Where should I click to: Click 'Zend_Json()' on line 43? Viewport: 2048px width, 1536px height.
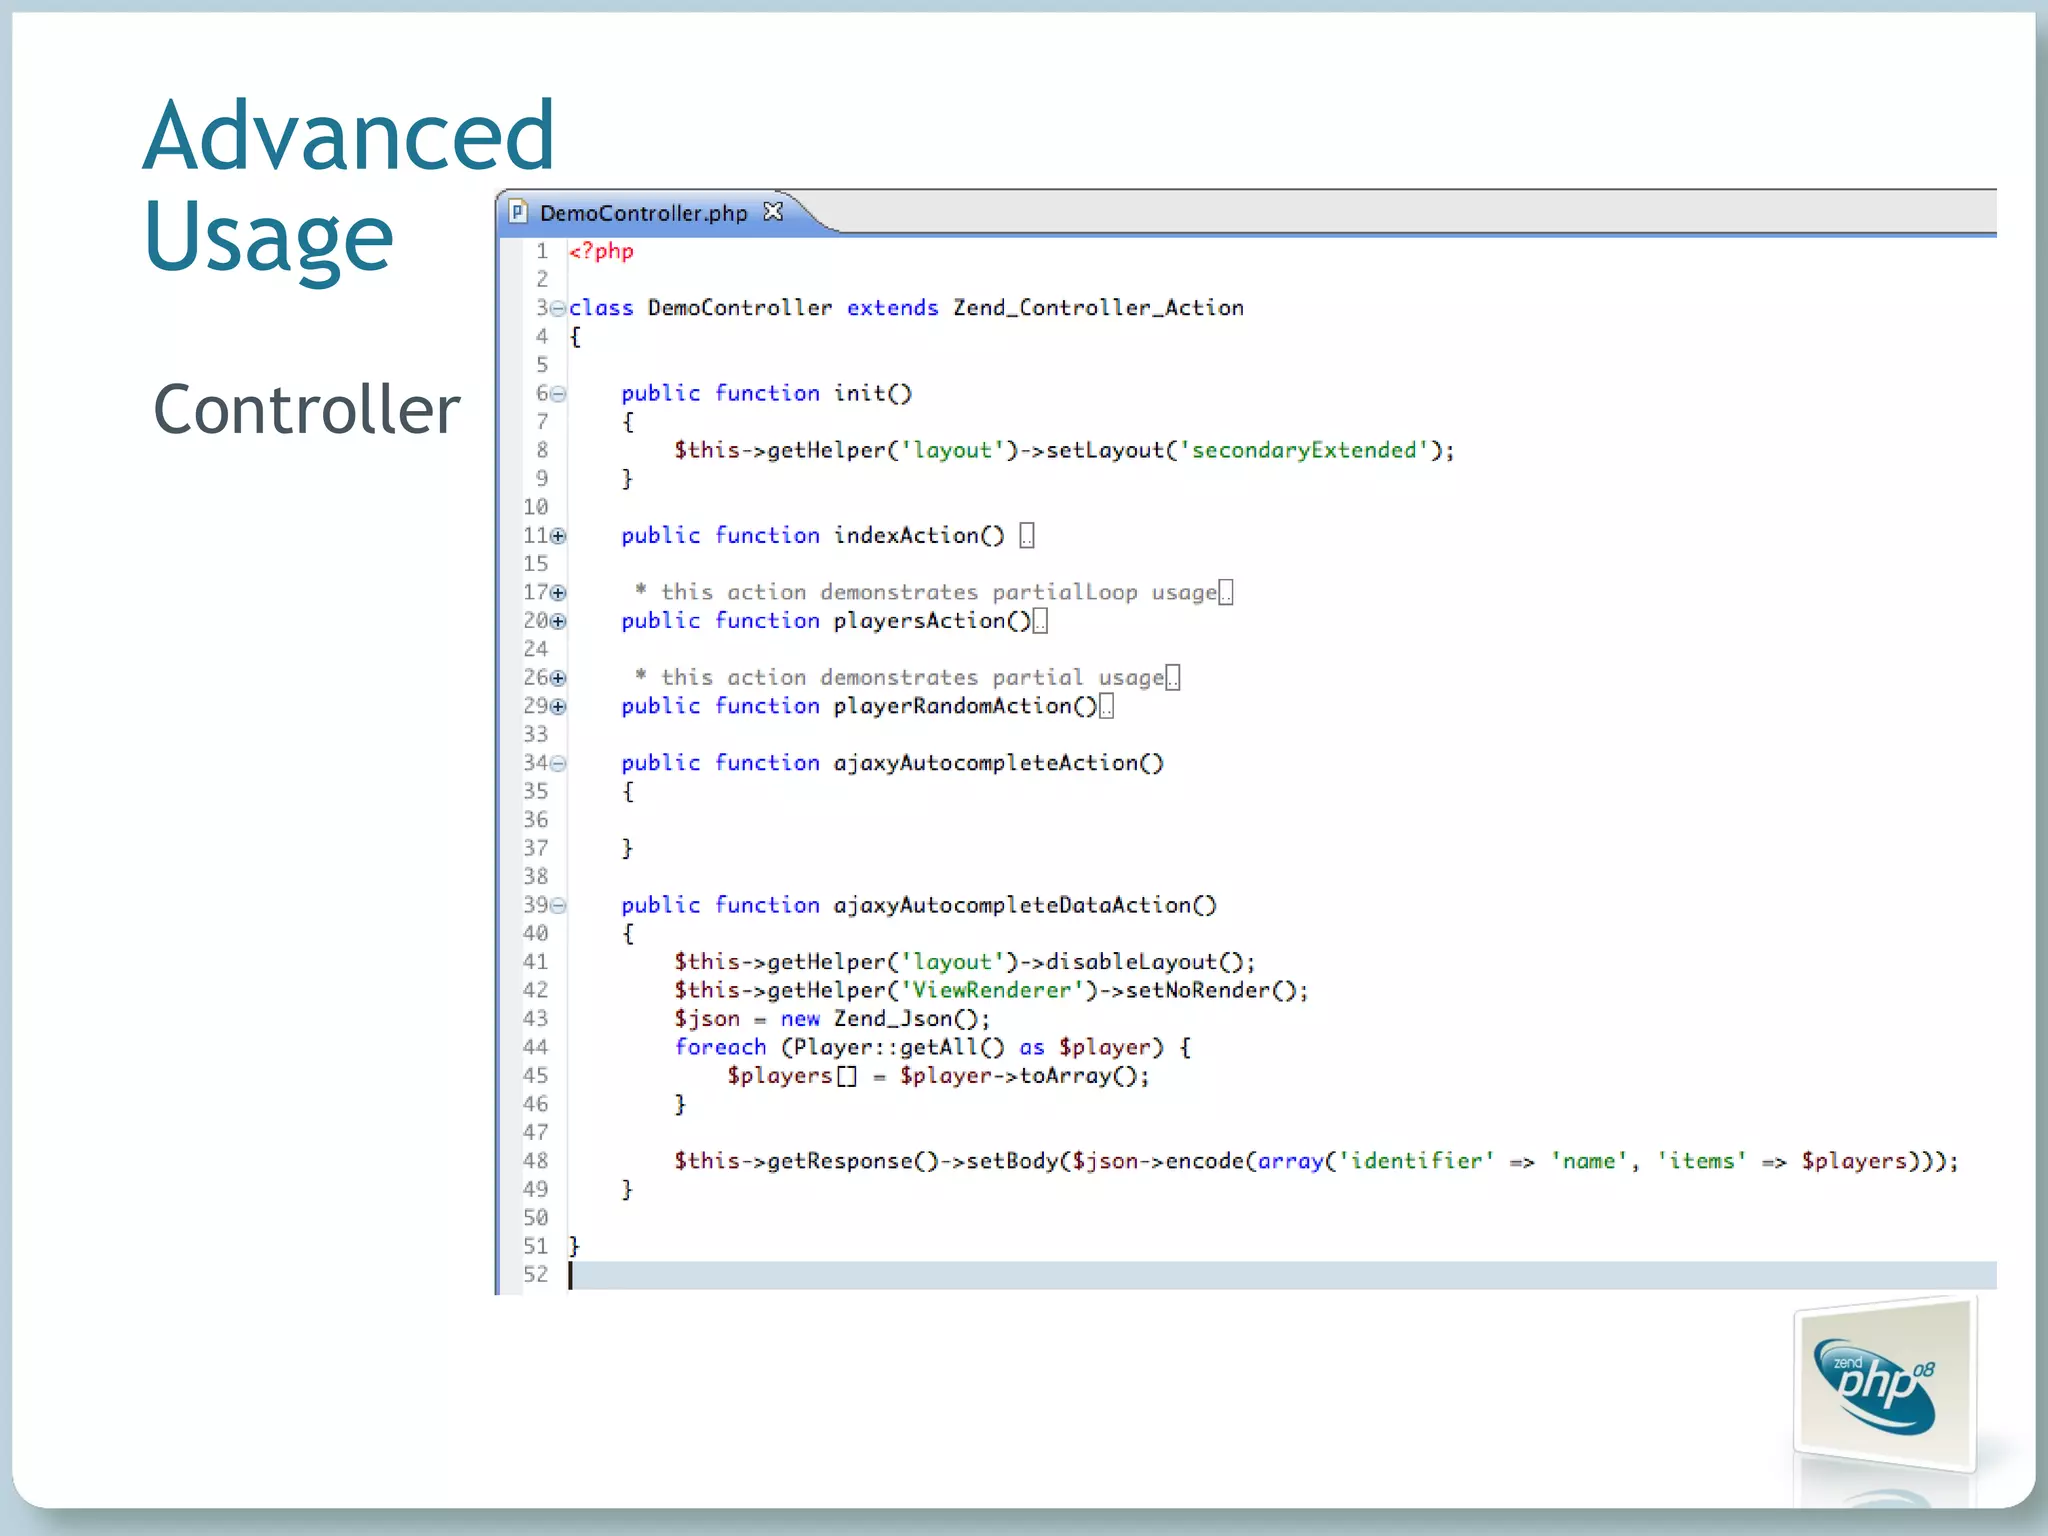click(906, 1019)
